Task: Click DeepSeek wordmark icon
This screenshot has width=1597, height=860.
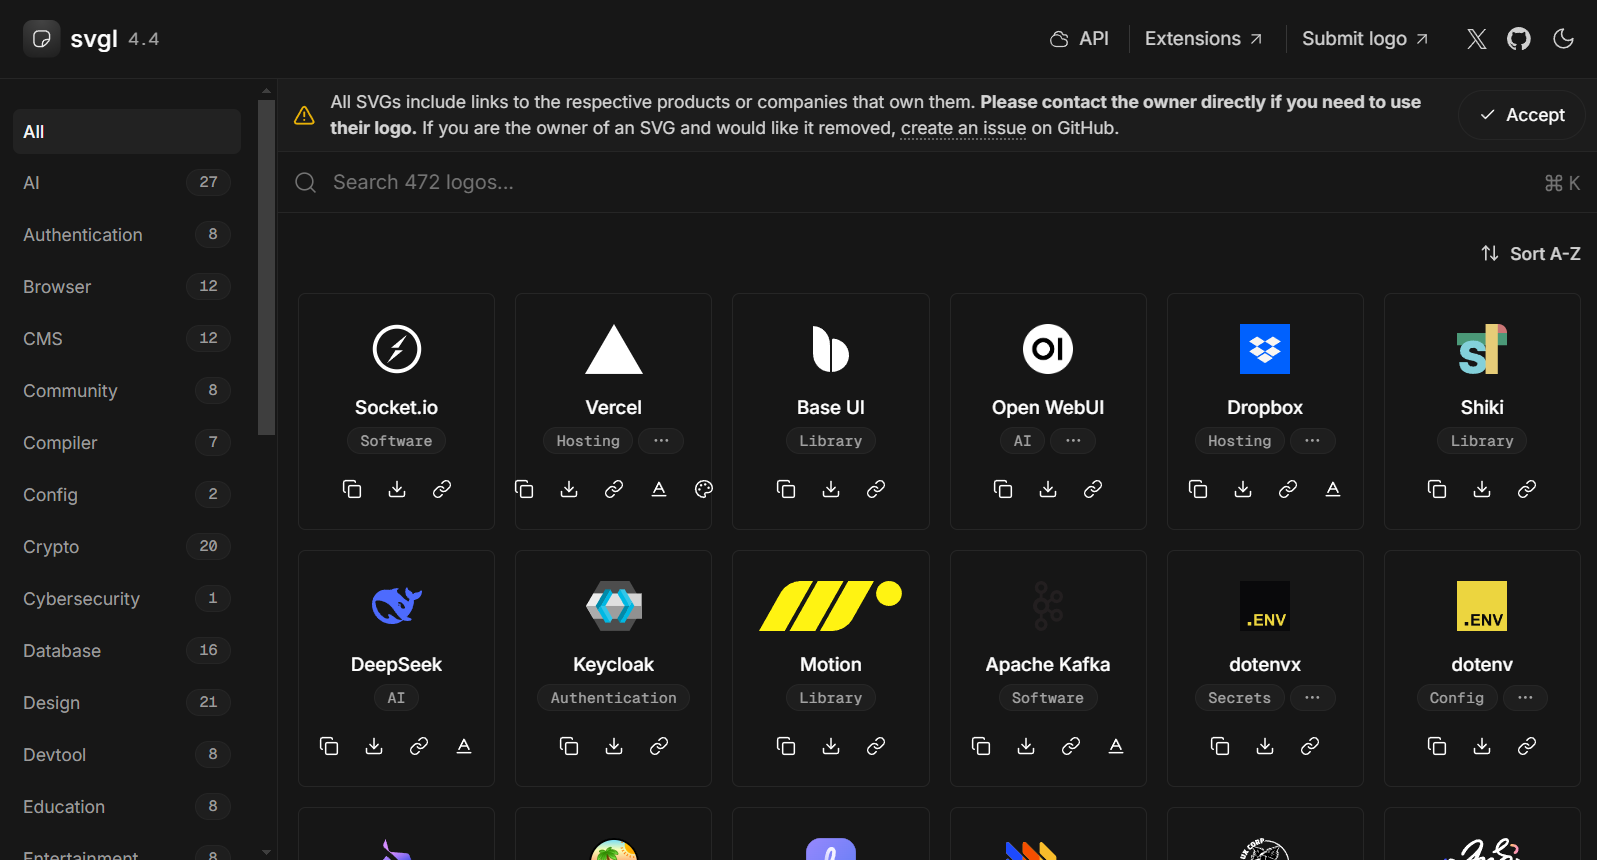Action: tap(464, 746)
